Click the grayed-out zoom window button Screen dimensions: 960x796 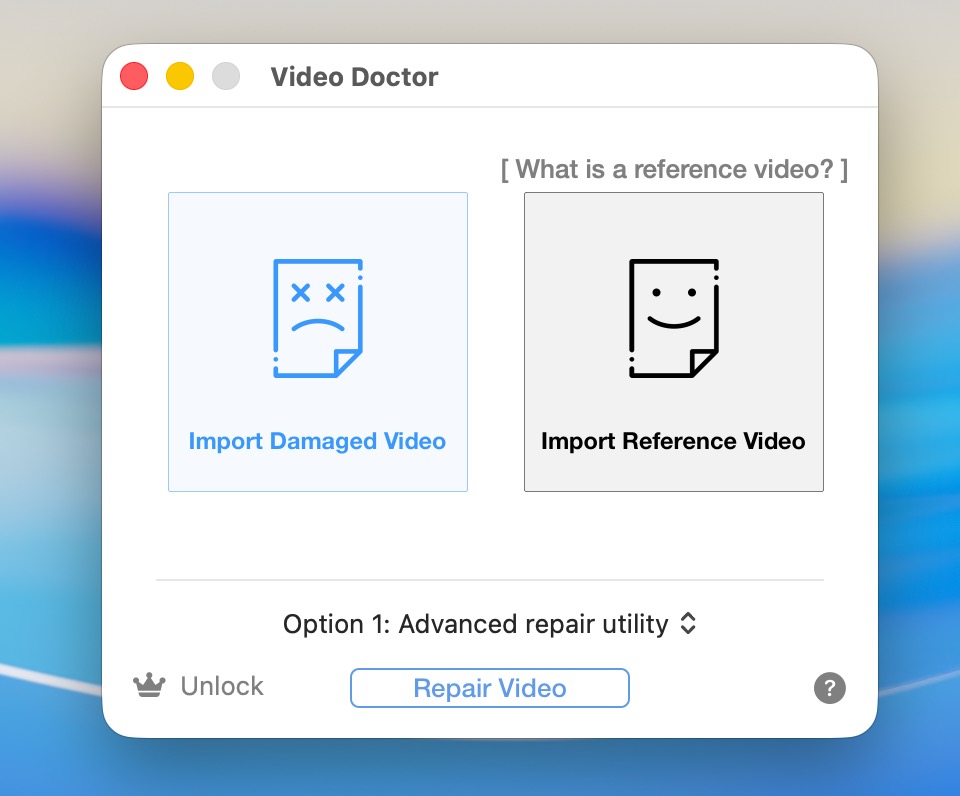click(226, 76)
